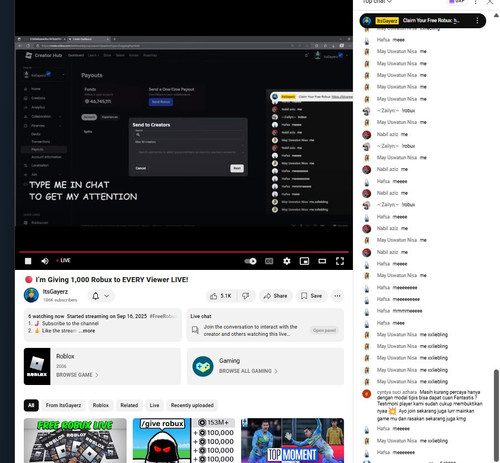This screenshot has width=500, height=463.
Task: Select the Roblox filter chip
Action: [101, 405]
